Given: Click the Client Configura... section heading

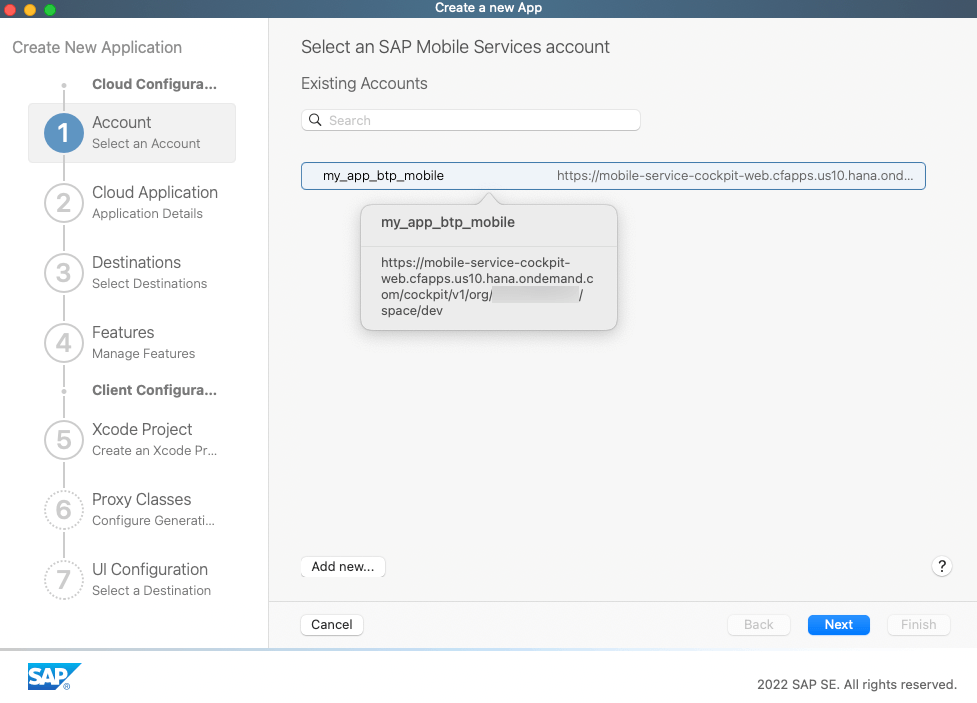Looking at the screenshot, I should (x=155, y=390).
